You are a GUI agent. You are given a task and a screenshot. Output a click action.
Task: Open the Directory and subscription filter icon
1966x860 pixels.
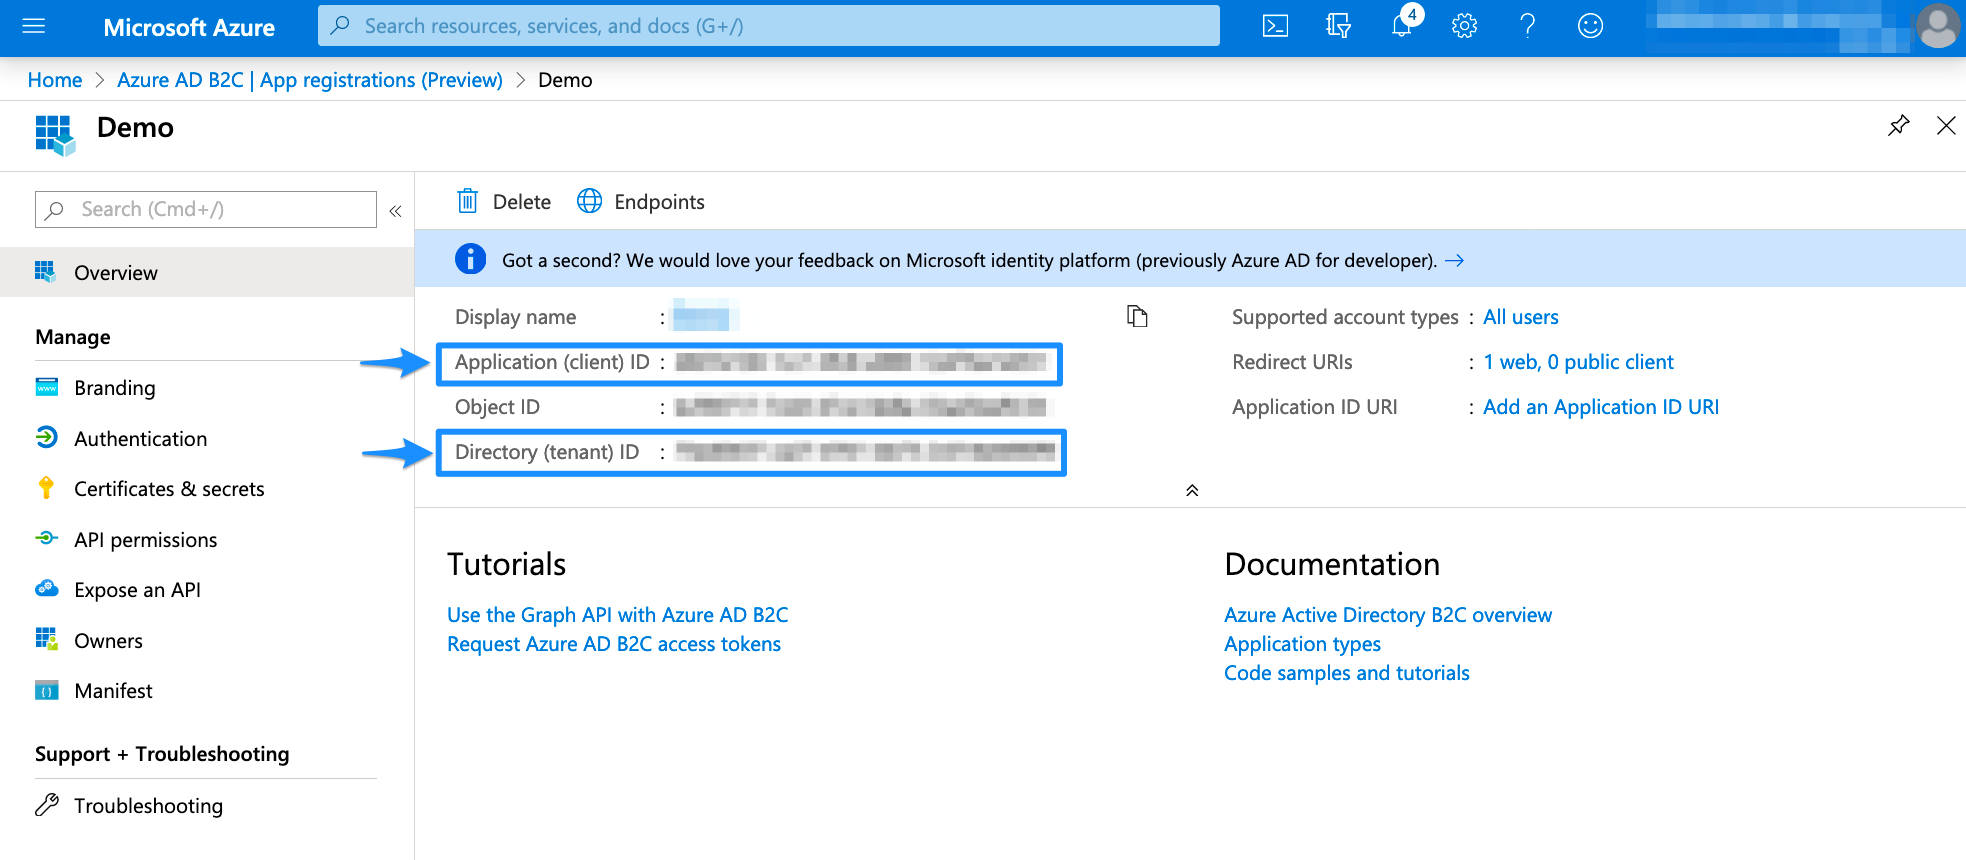pyautogui.click(x=1338, y=26)
